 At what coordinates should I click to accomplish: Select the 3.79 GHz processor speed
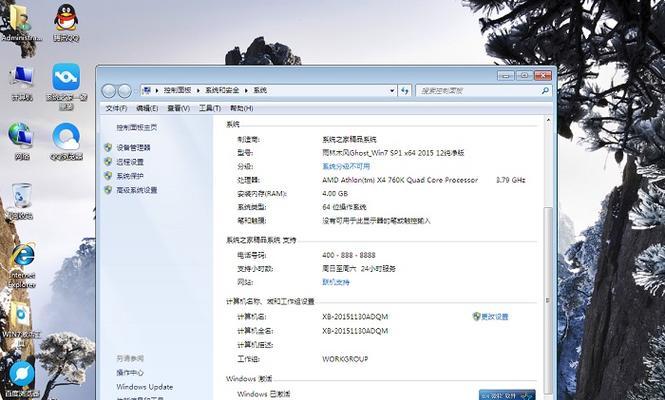click(x=511, y=180)
